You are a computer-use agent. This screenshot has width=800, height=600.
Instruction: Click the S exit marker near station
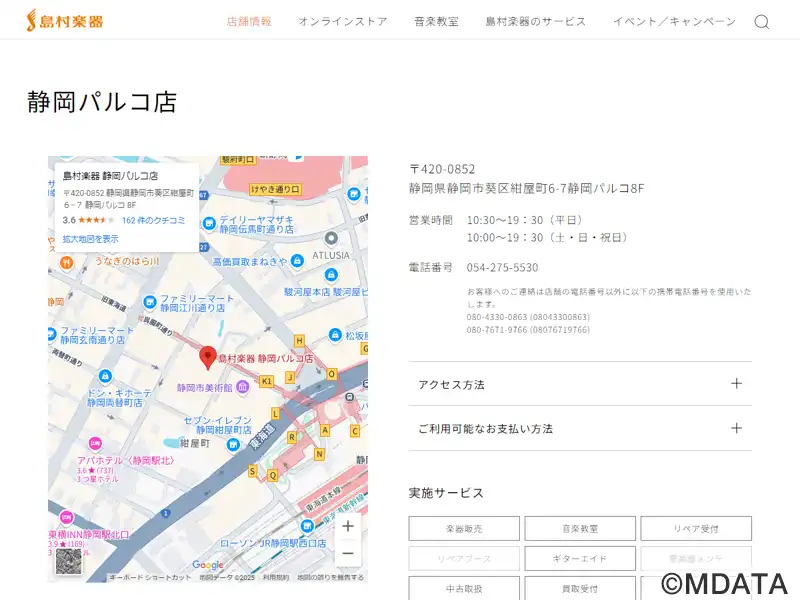coord(252,471)
